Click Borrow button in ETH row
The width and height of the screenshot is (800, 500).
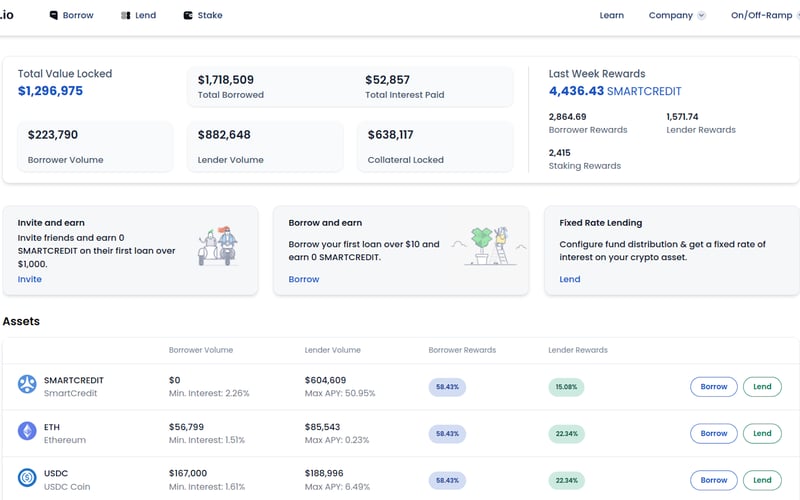(x=714, y=434)
